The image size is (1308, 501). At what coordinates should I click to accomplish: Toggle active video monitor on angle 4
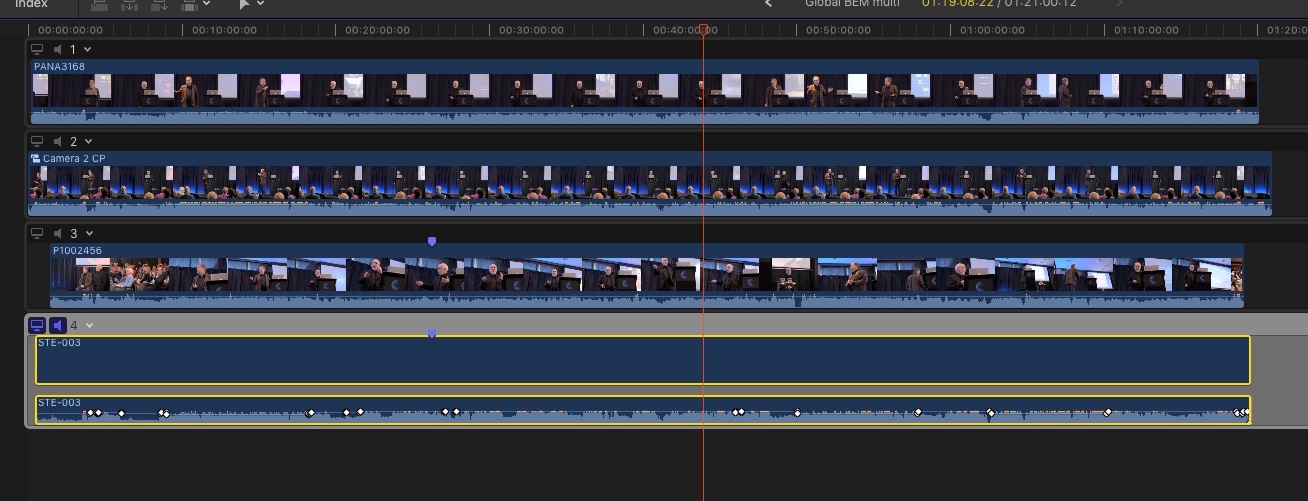(37, 325)
